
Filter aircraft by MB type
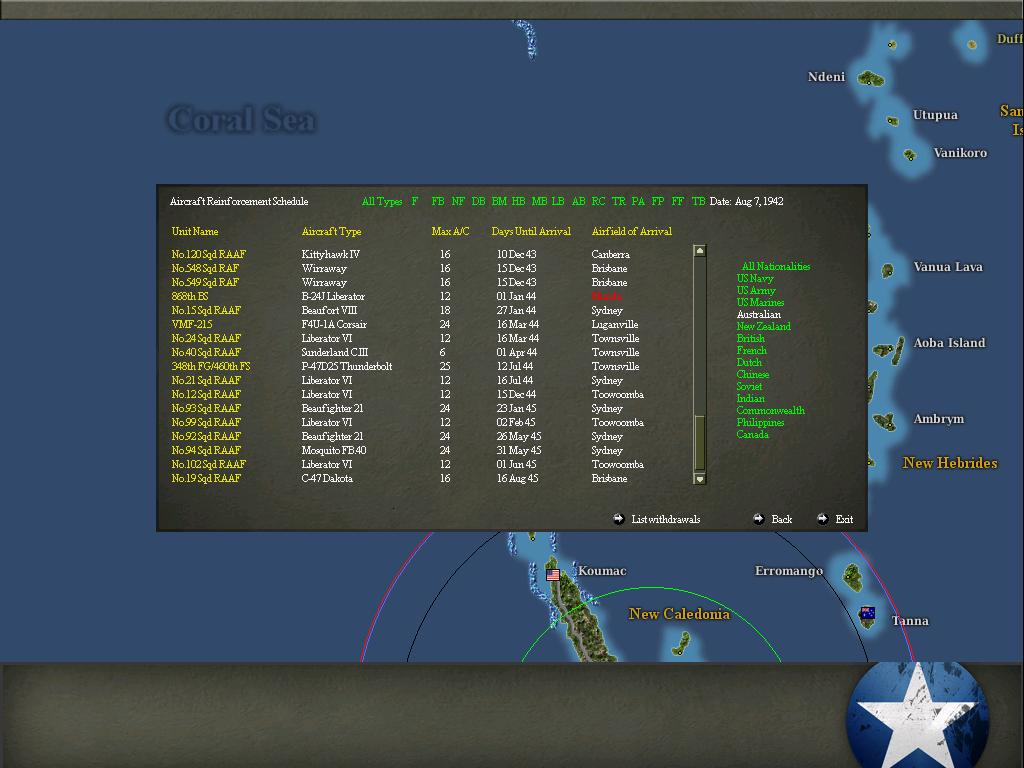[539, 201]
